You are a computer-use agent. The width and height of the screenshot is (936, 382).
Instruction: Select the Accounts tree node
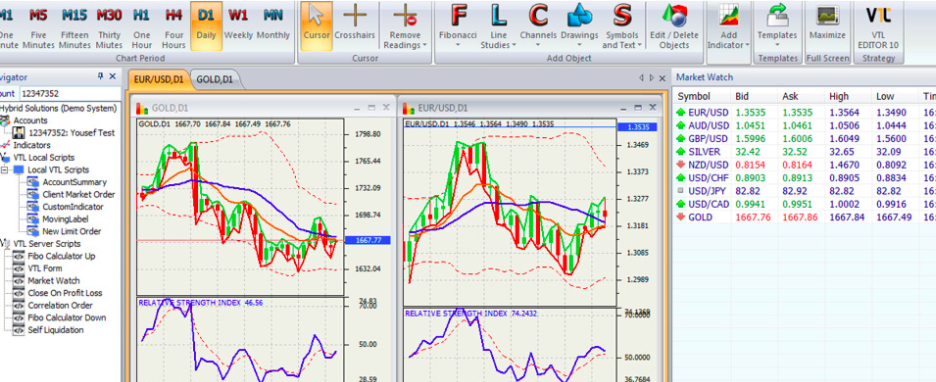point(30,121)
